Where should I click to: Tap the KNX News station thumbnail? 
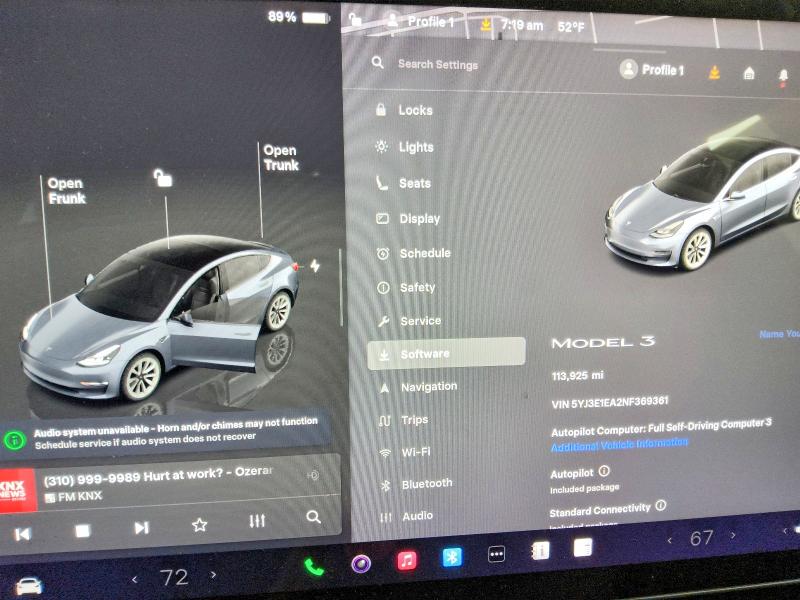pyautogui.click(x=18, y=491)
